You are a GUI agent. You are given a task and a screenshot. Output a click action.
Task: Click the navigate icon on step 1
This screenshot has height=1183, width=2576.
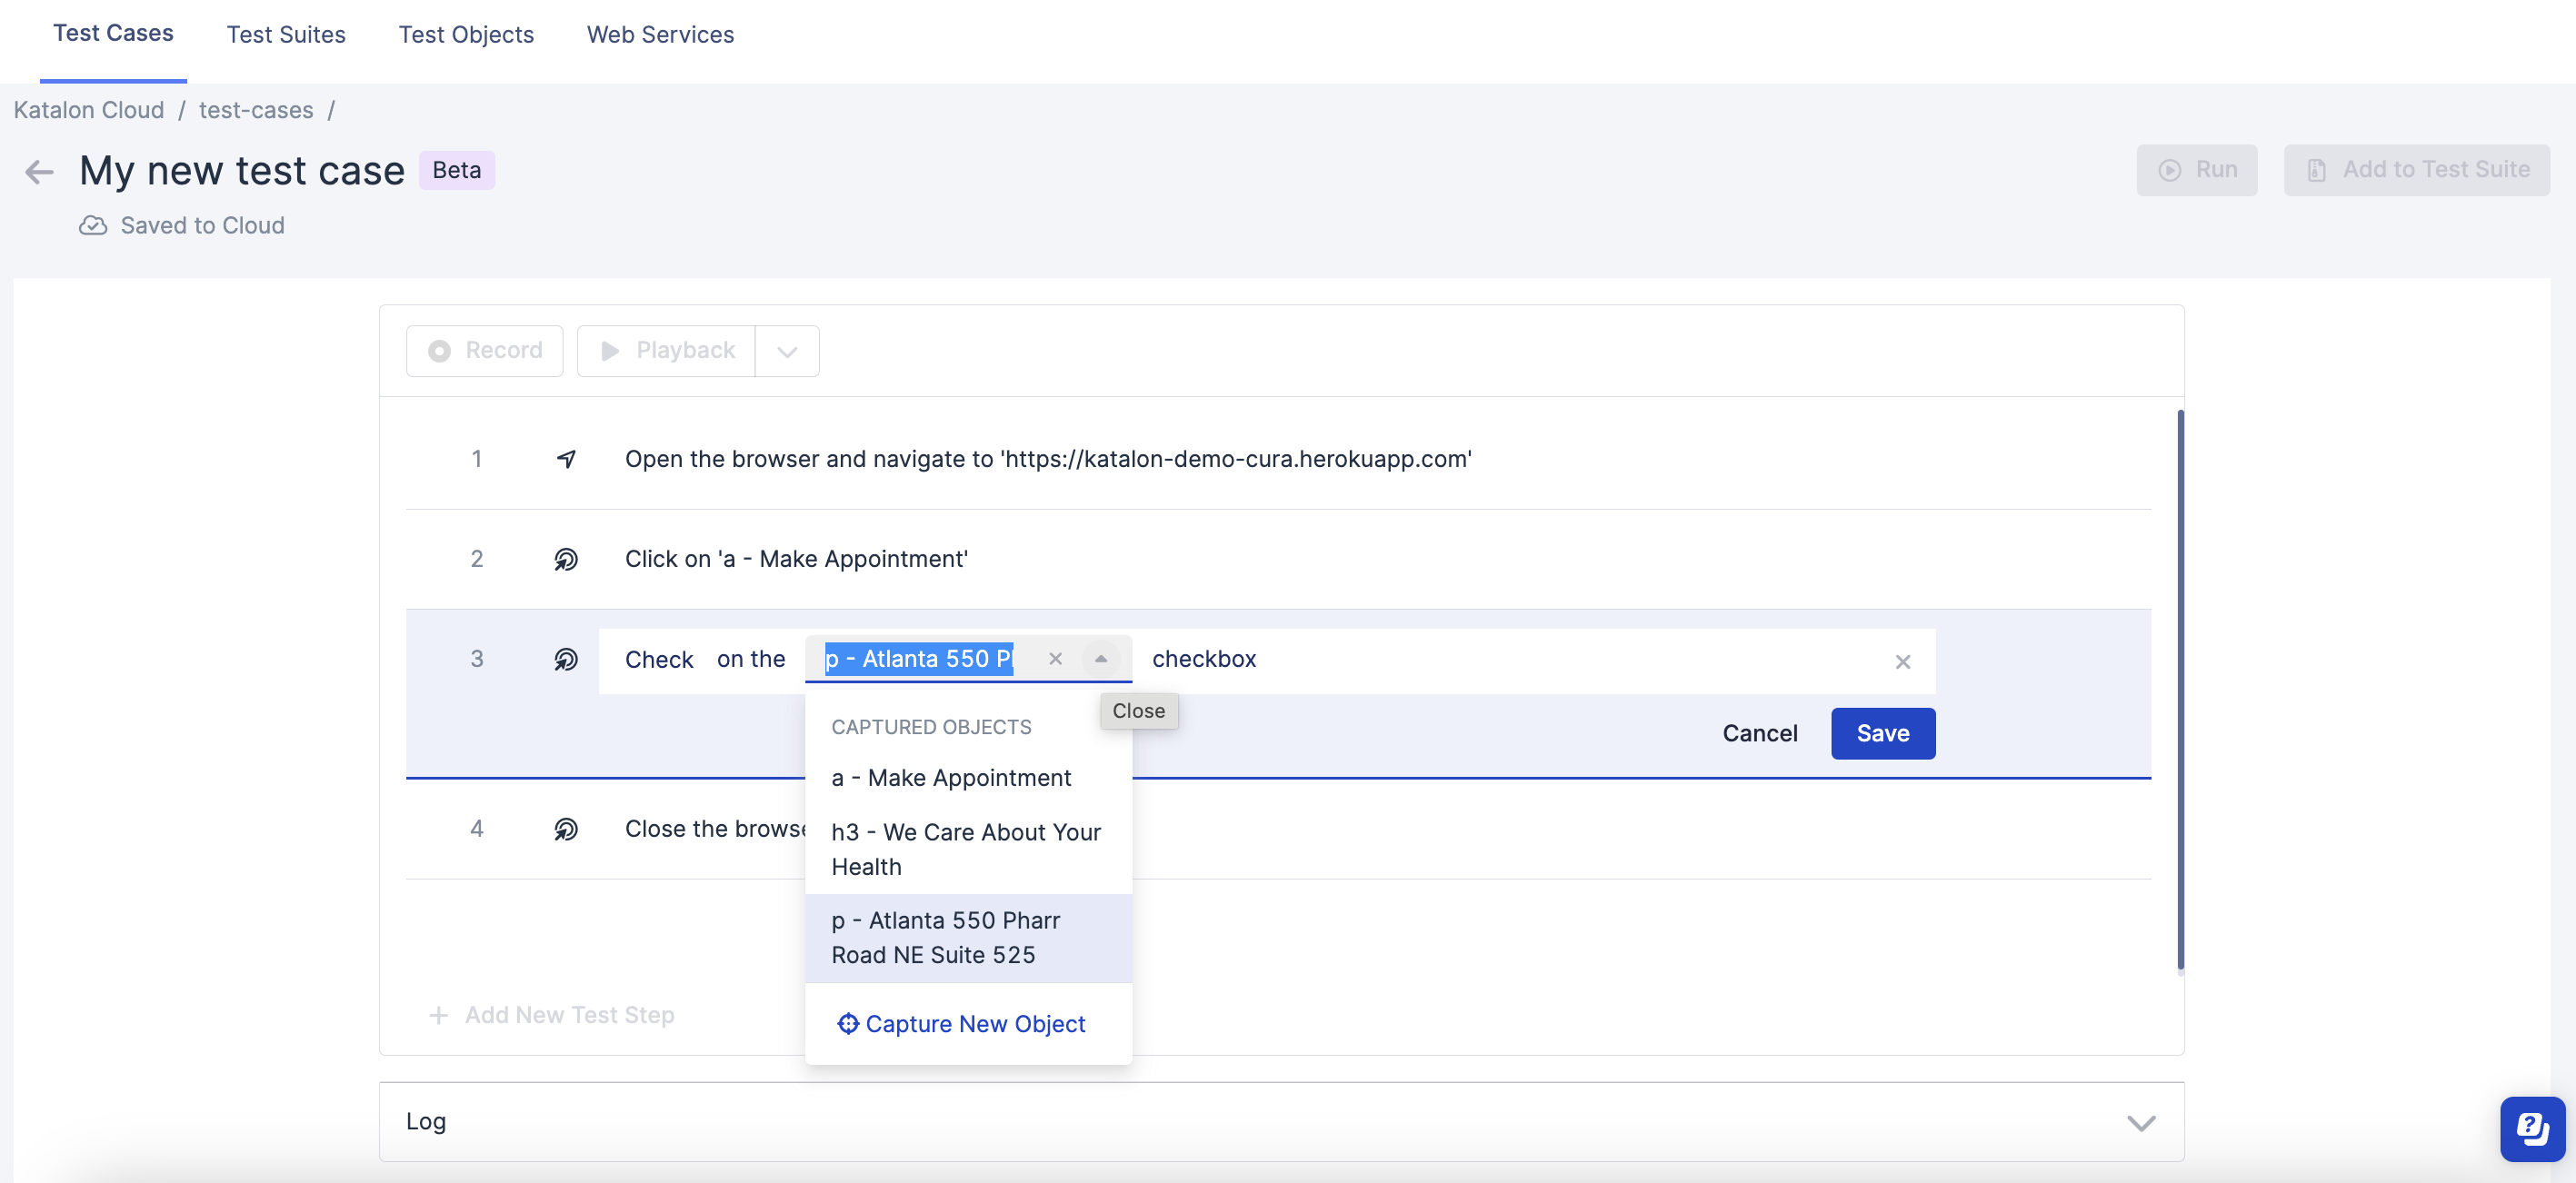pyautogui.click(x=566, y=459)
